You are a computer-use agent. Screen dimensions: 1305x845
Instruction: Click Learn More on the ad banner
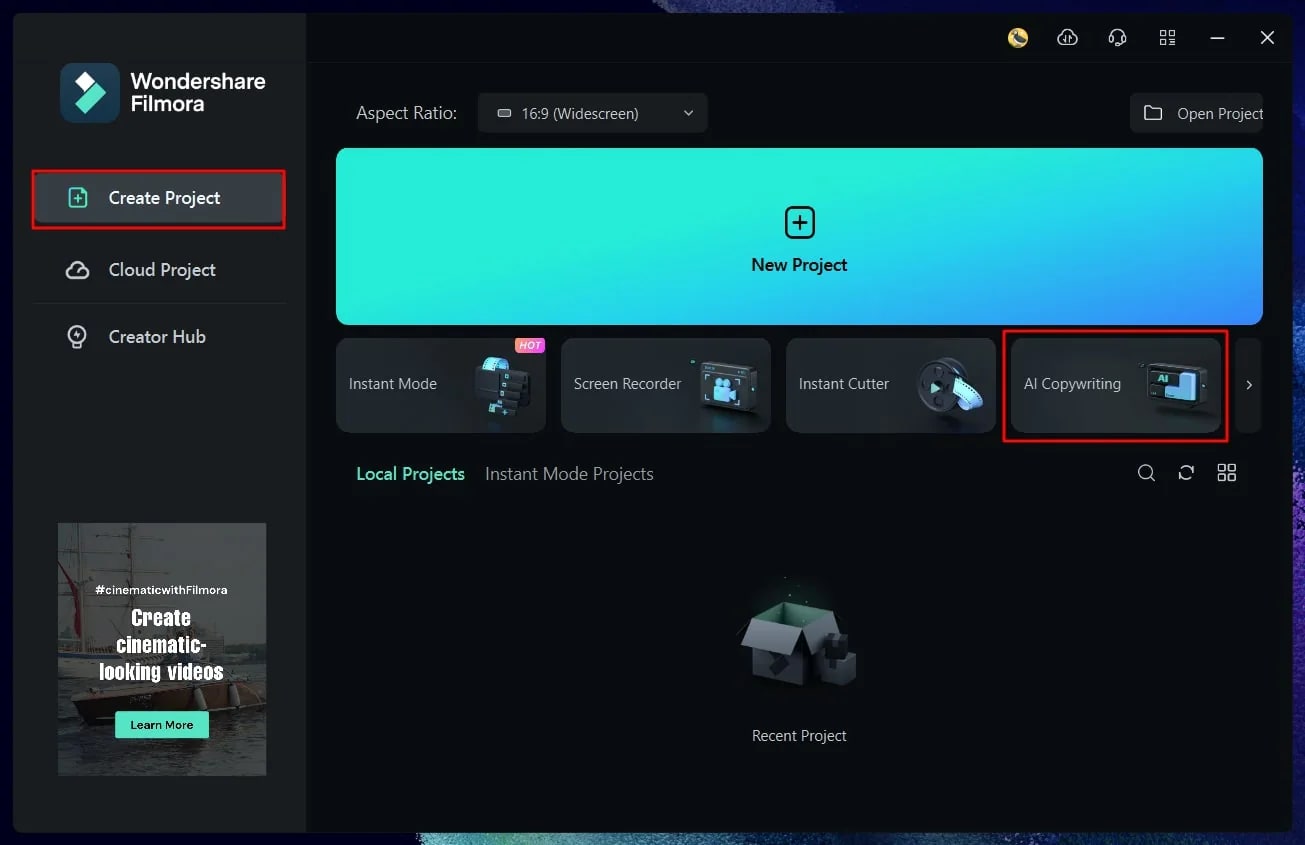click(x=162, y=725)
